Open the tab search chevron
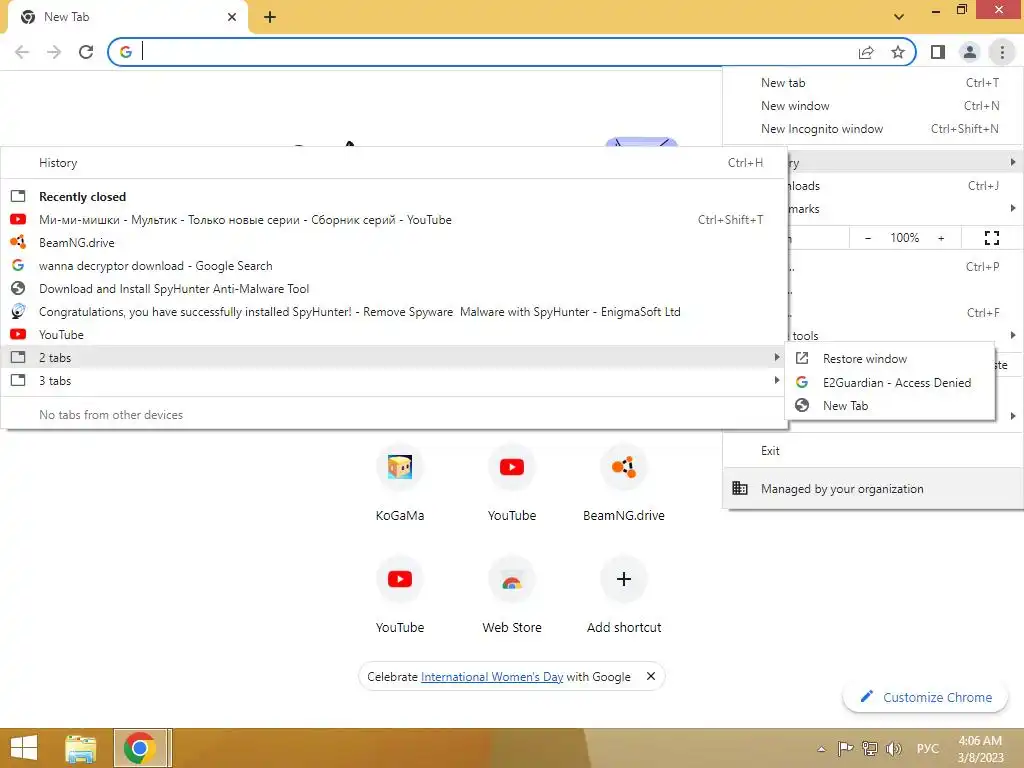The height and width of the screenshot is (768, 1024). click(x=899, y=17)
